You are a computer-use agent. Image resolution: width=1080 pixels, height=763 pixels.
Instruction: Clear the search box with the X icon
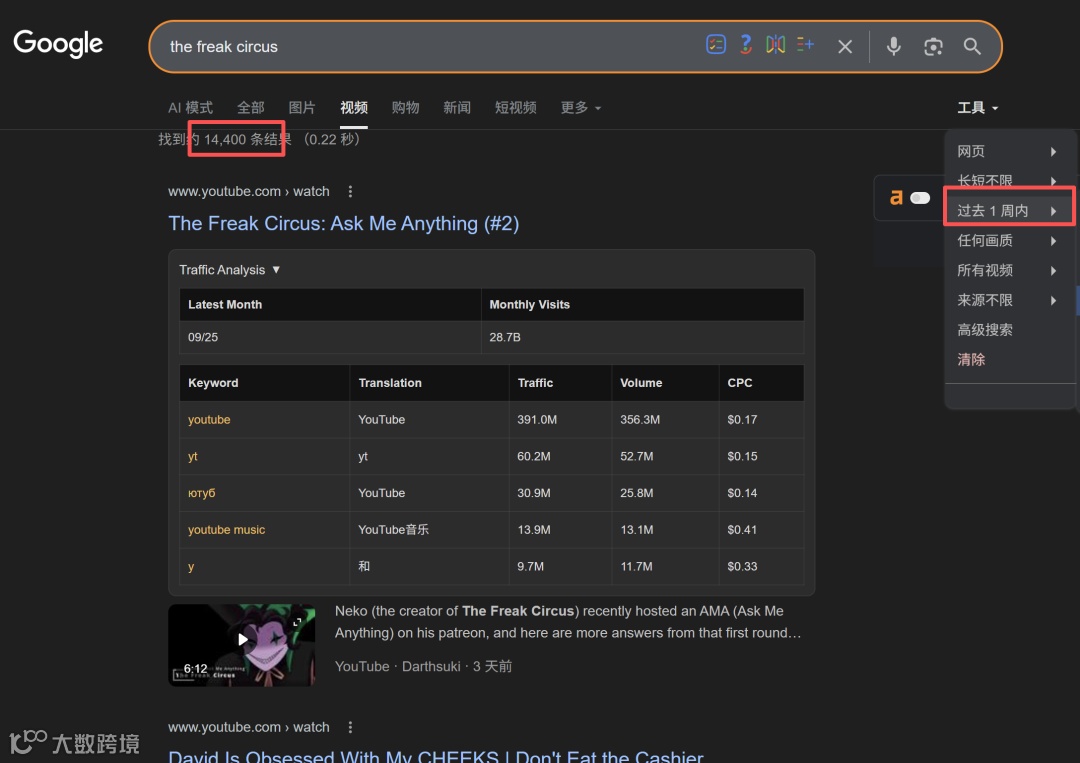[x=845, y=46]
